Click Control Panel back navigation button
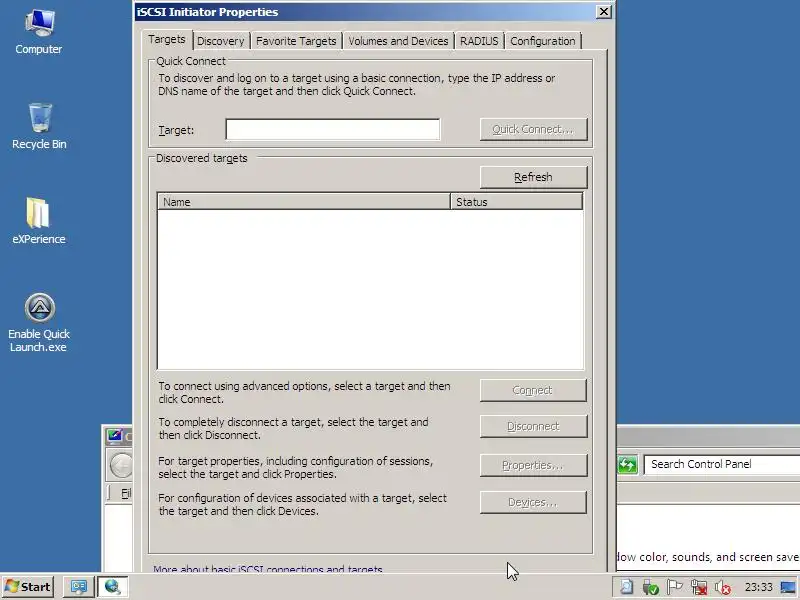Image resolution: width=800 pixels, height=600 pixels. pos(121,465)
